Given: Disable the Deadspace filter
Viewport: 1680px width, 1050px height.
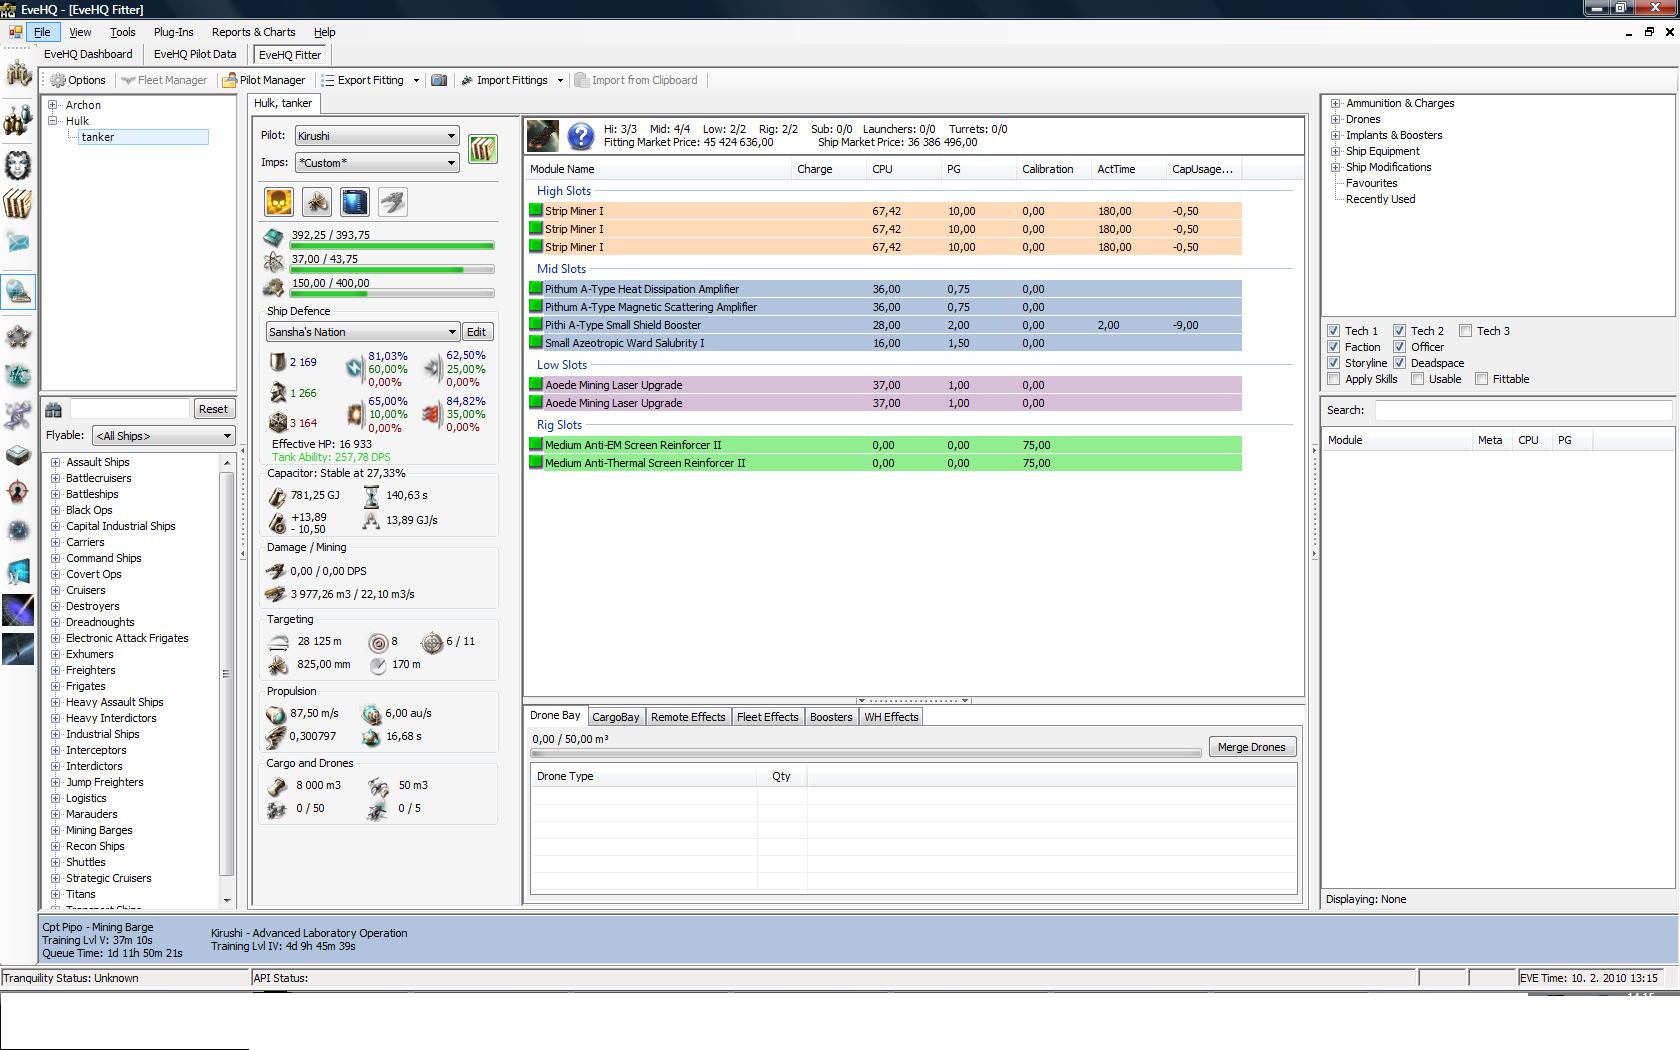Looking at the screenshot, I should tap(1399, 363).
